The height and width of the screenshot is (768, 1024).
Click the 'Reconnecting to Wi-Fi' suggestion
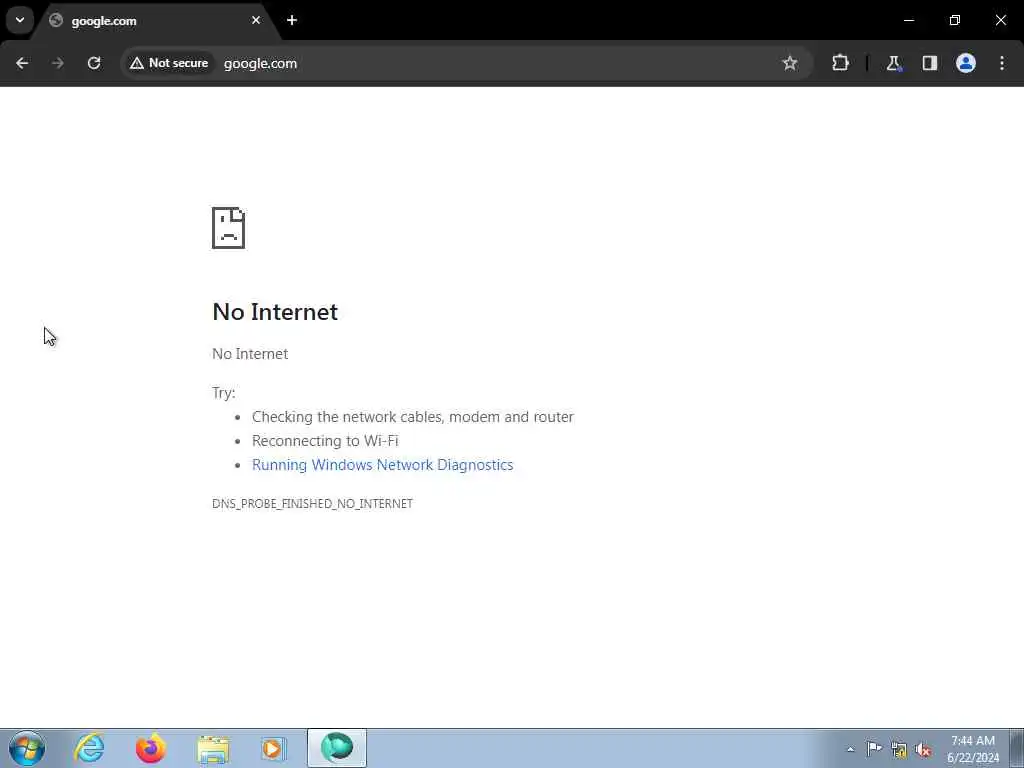[325, 441]
